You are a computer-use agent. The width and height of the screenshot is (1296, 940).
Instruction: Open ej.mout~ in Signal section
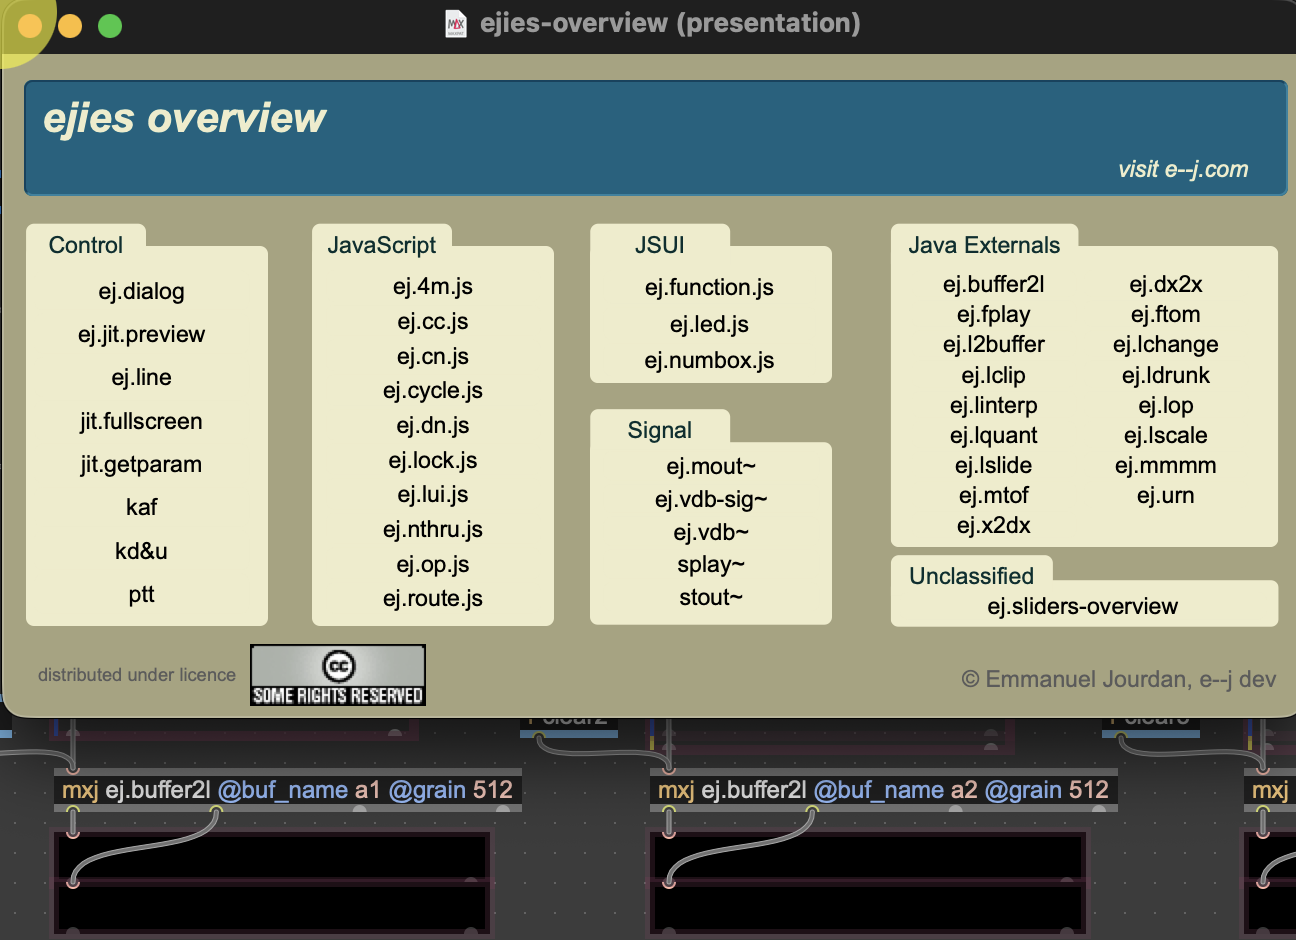point(710,466)
